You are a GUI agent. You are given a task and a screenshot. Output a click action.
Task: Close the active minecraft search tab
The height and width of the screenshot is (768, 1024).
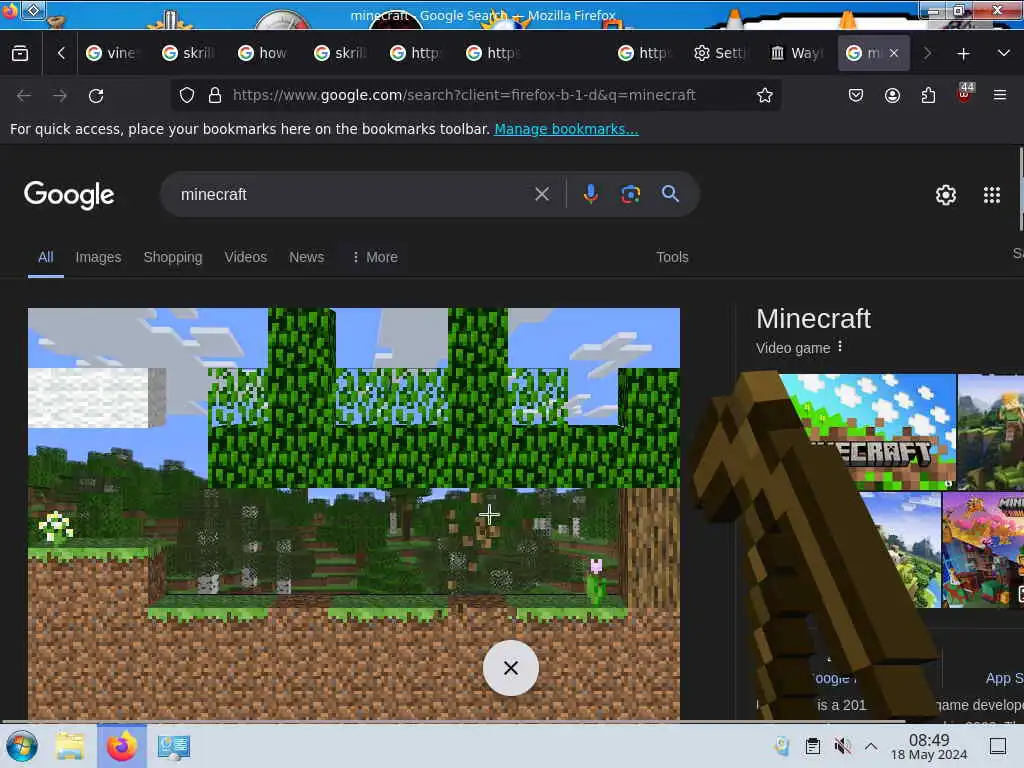894,54
